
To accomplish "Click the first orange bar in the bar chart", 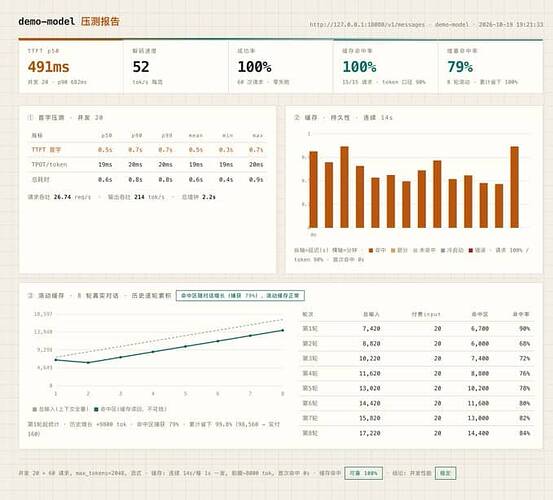I will click(314, 190).
